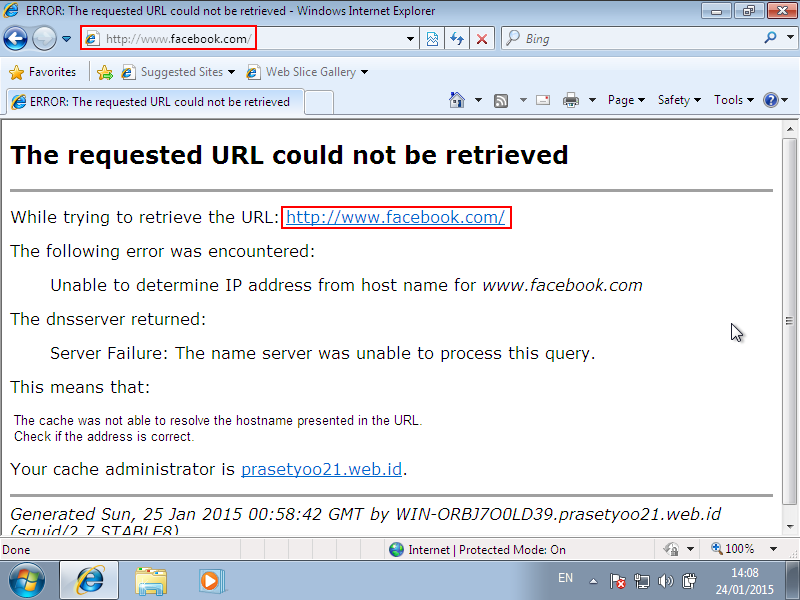Click the address bar showing facebook.com
Viewport: 800px width, 600px height.
click(x=250, y=39)
